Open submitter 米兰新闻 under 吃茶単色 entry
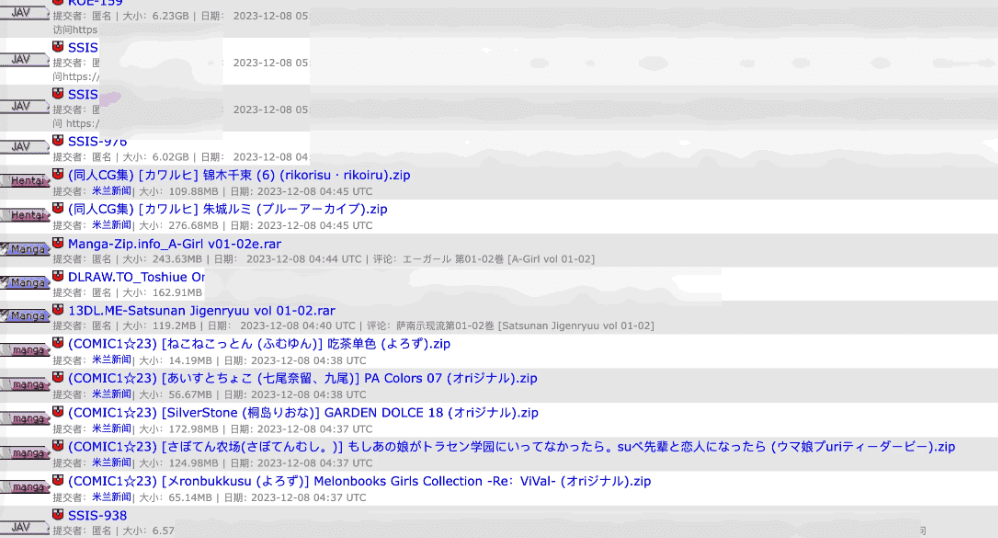The height and width of the screenshot is (538, 998). [x=111, y=360]
